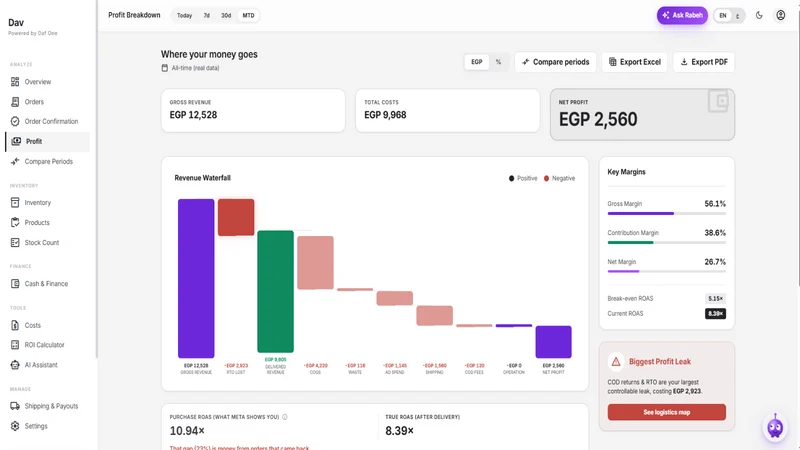Image resolution: width=800 pixels, height=450 pixels.
Task: Export the report to Excel
Action: point(635,62)
